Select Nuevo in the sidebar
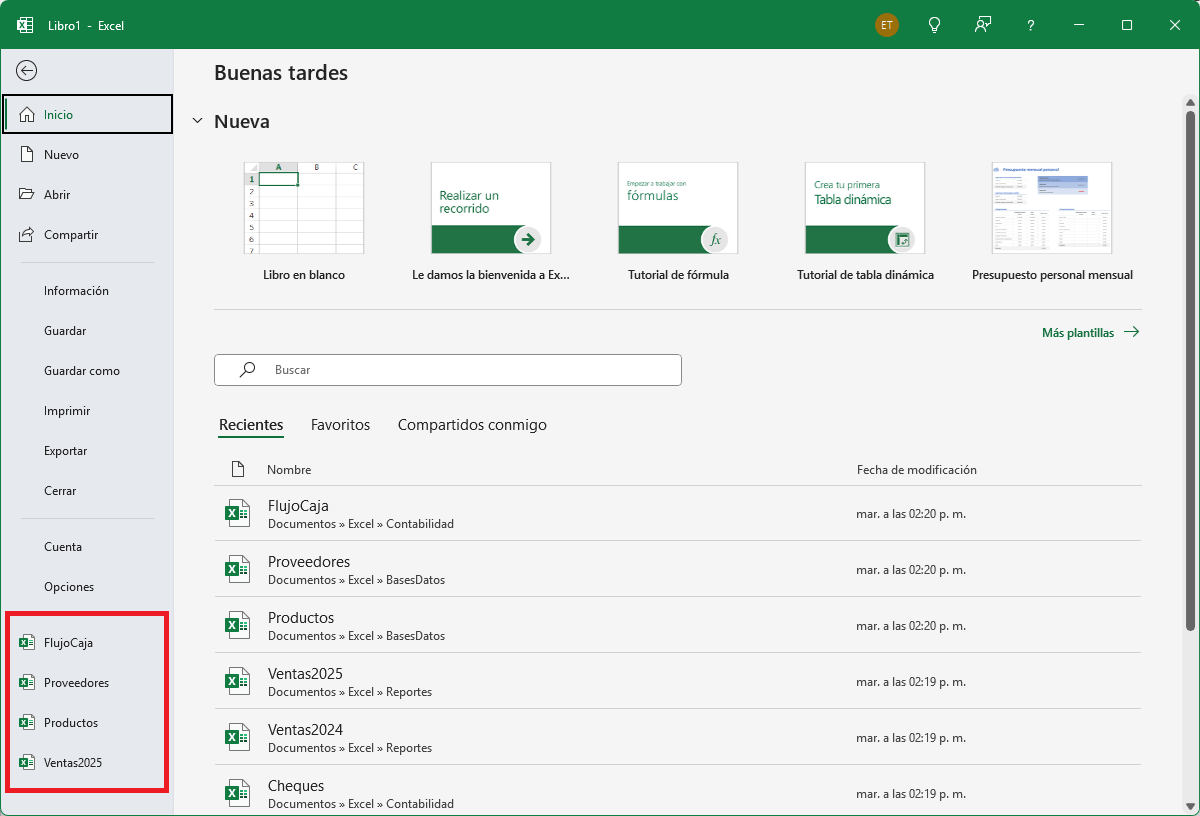The image size is (1200, 816). tap(88, 155)
